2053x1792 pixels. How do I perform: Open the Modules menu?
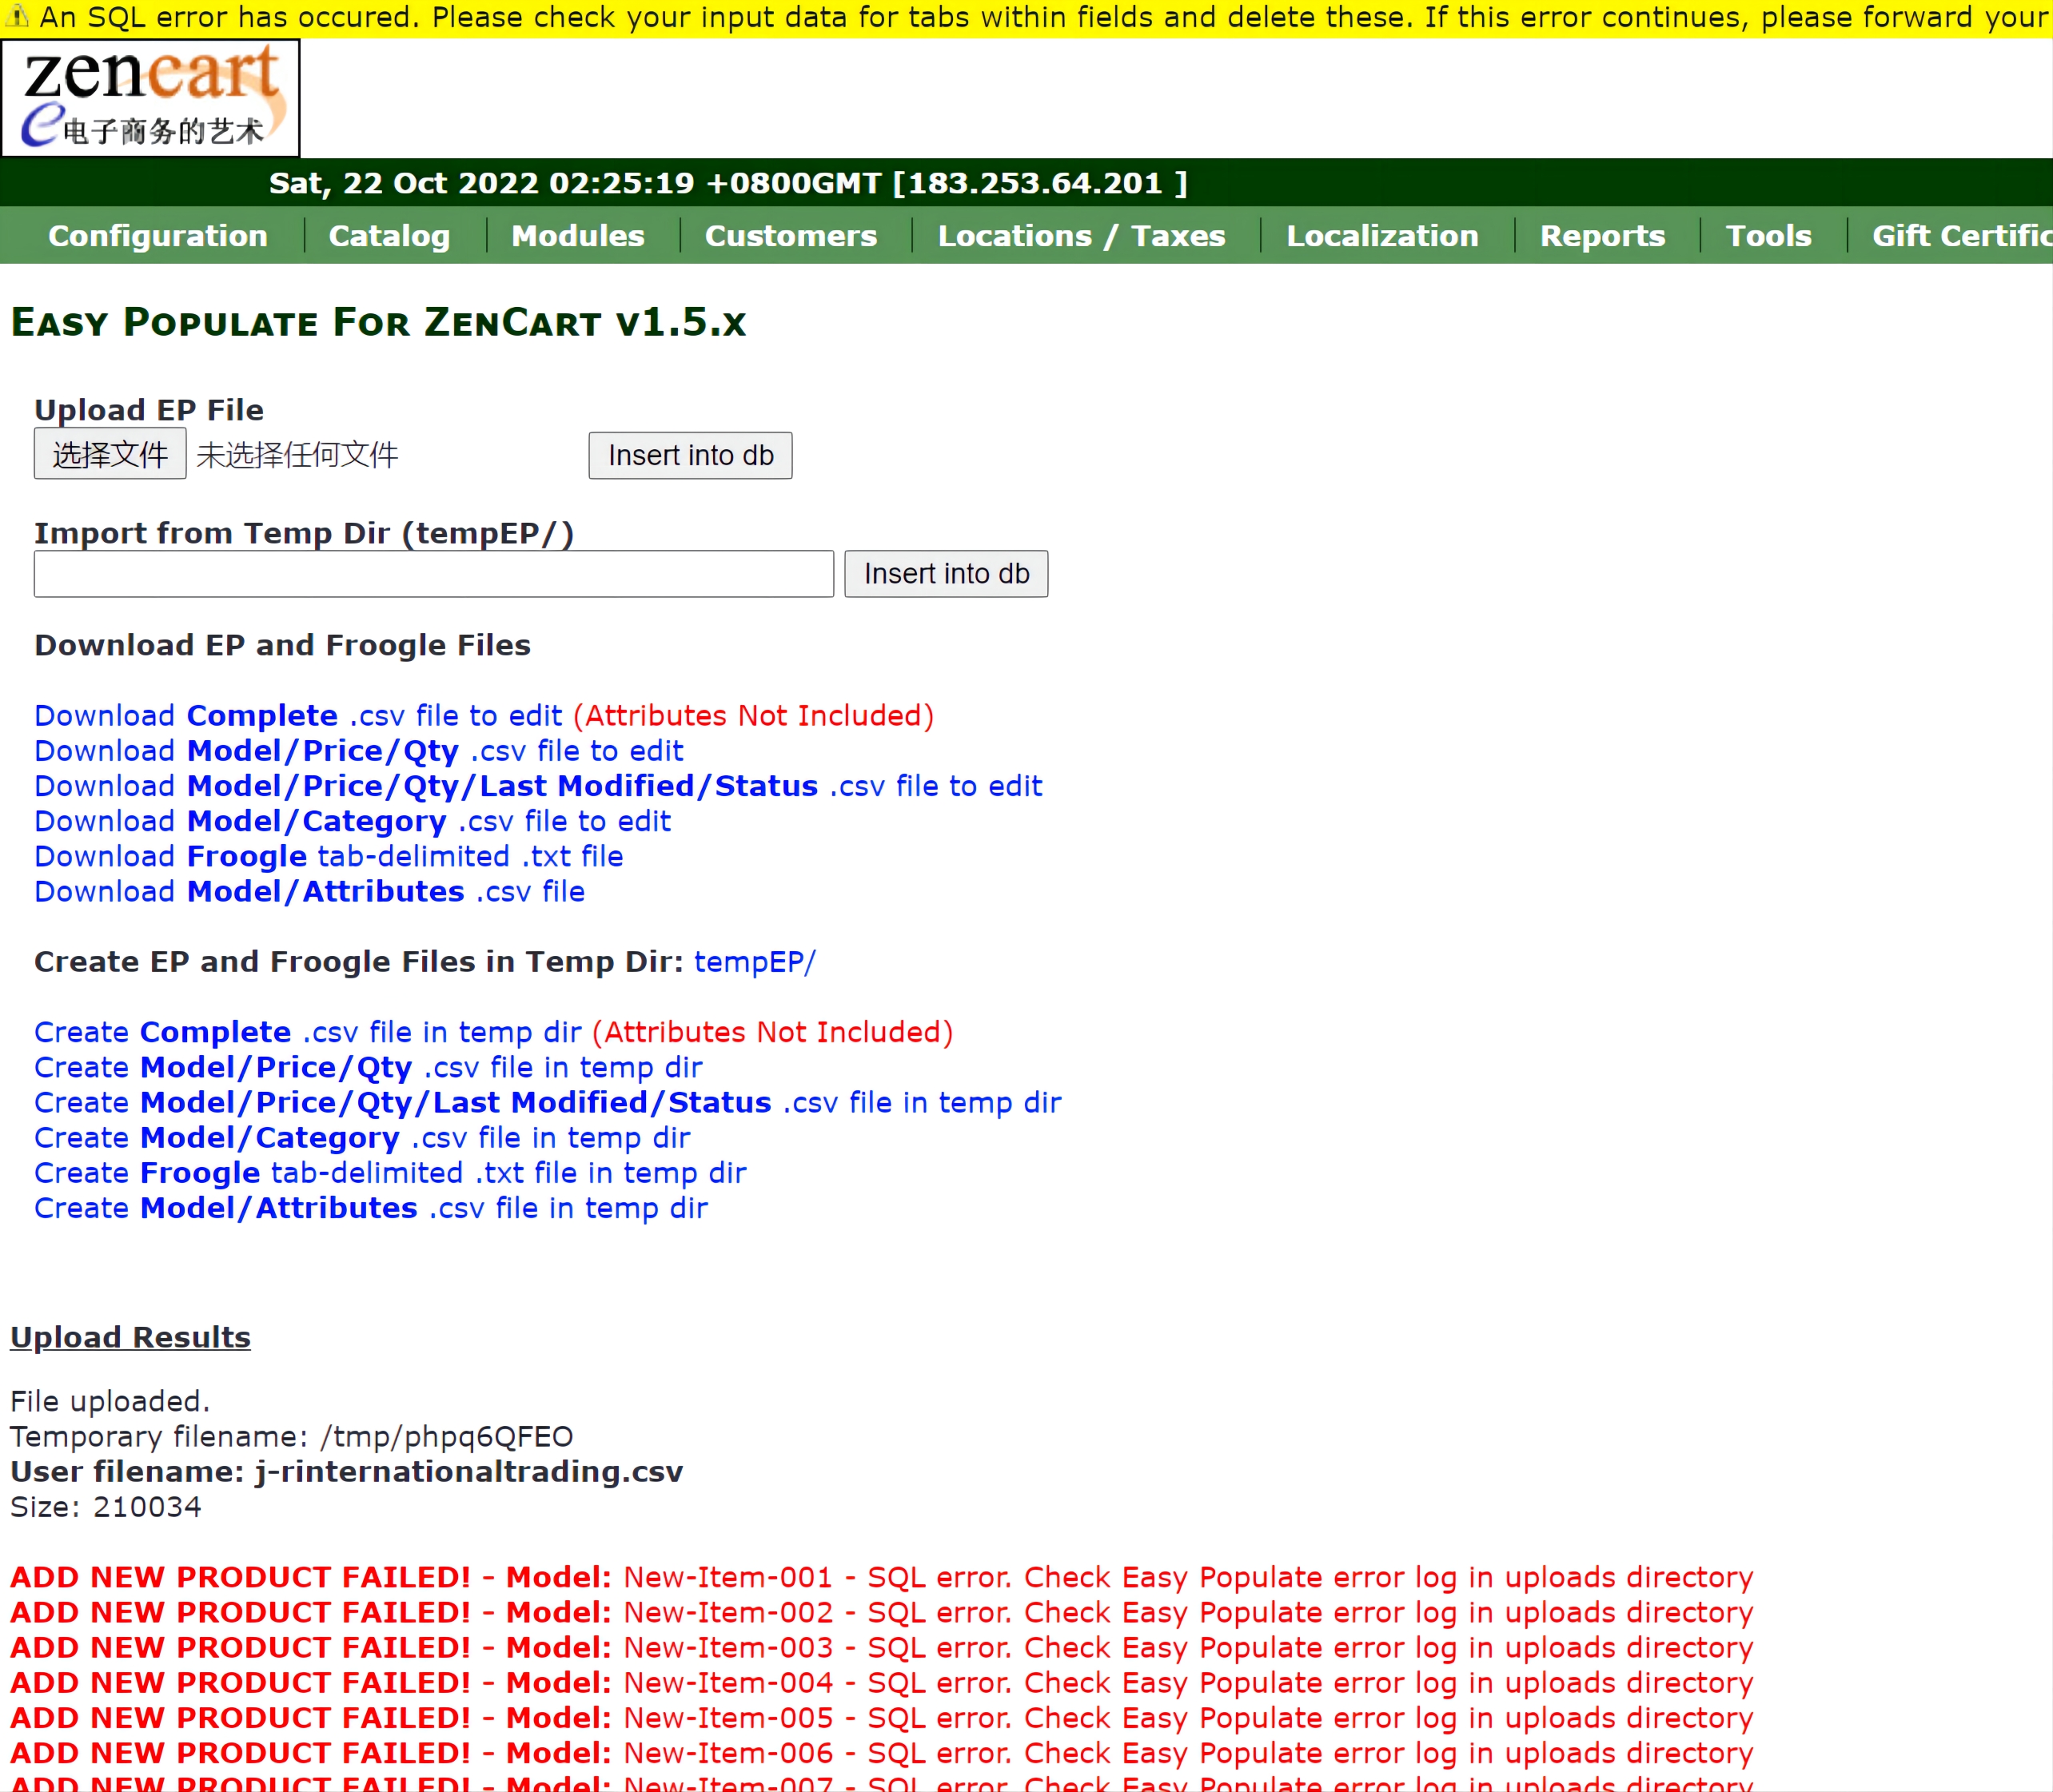coord(578,236)
